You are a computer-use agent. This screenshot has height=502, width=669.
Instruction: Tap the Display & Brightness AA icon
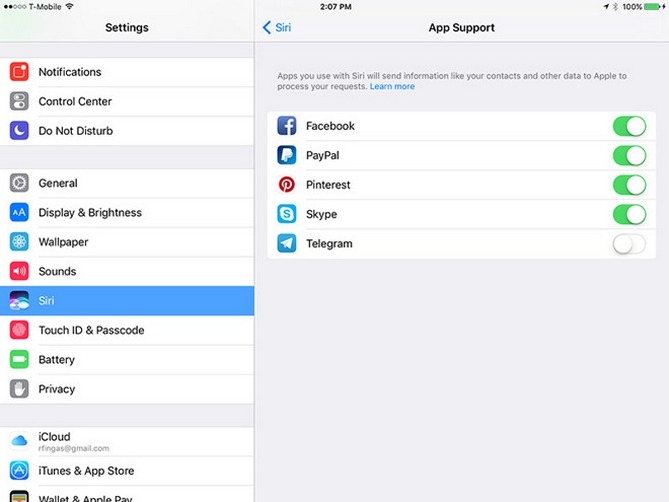19,212
